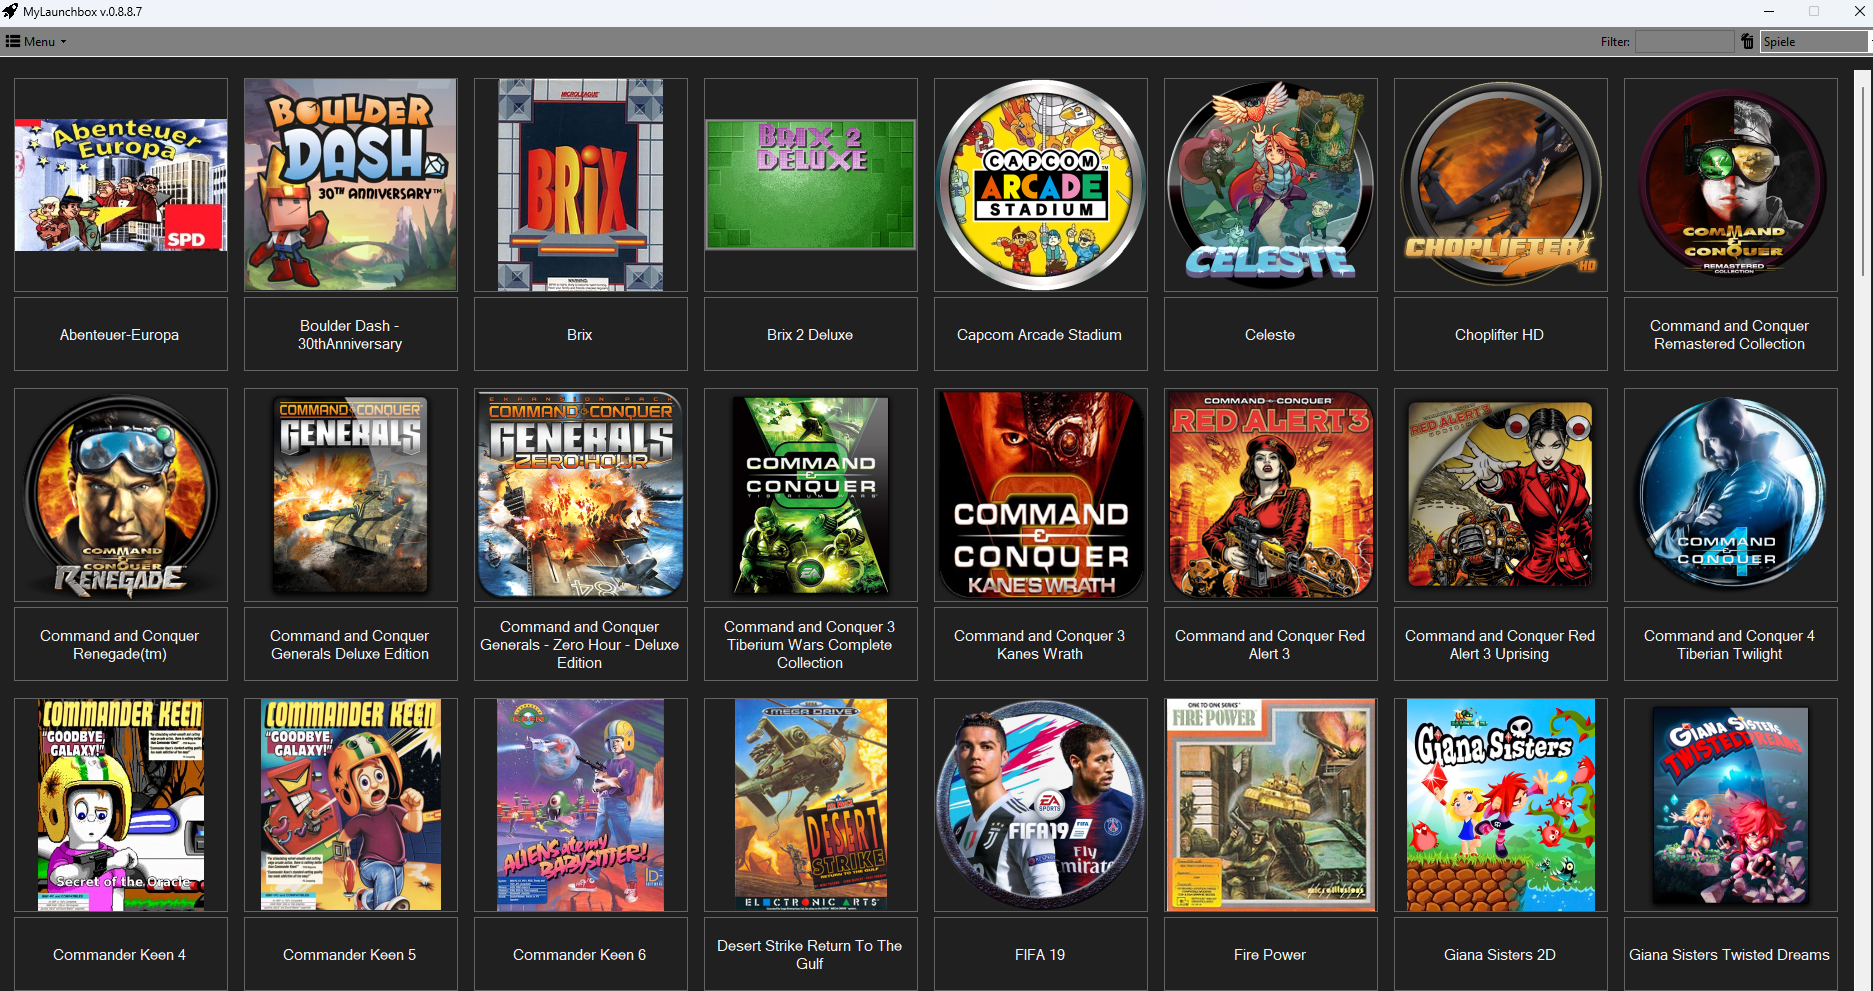The height and width of the screenshot is (991, 1873).
Task: Open the Giana Sisters 2D cover art
Action: tap(1501, 805)
